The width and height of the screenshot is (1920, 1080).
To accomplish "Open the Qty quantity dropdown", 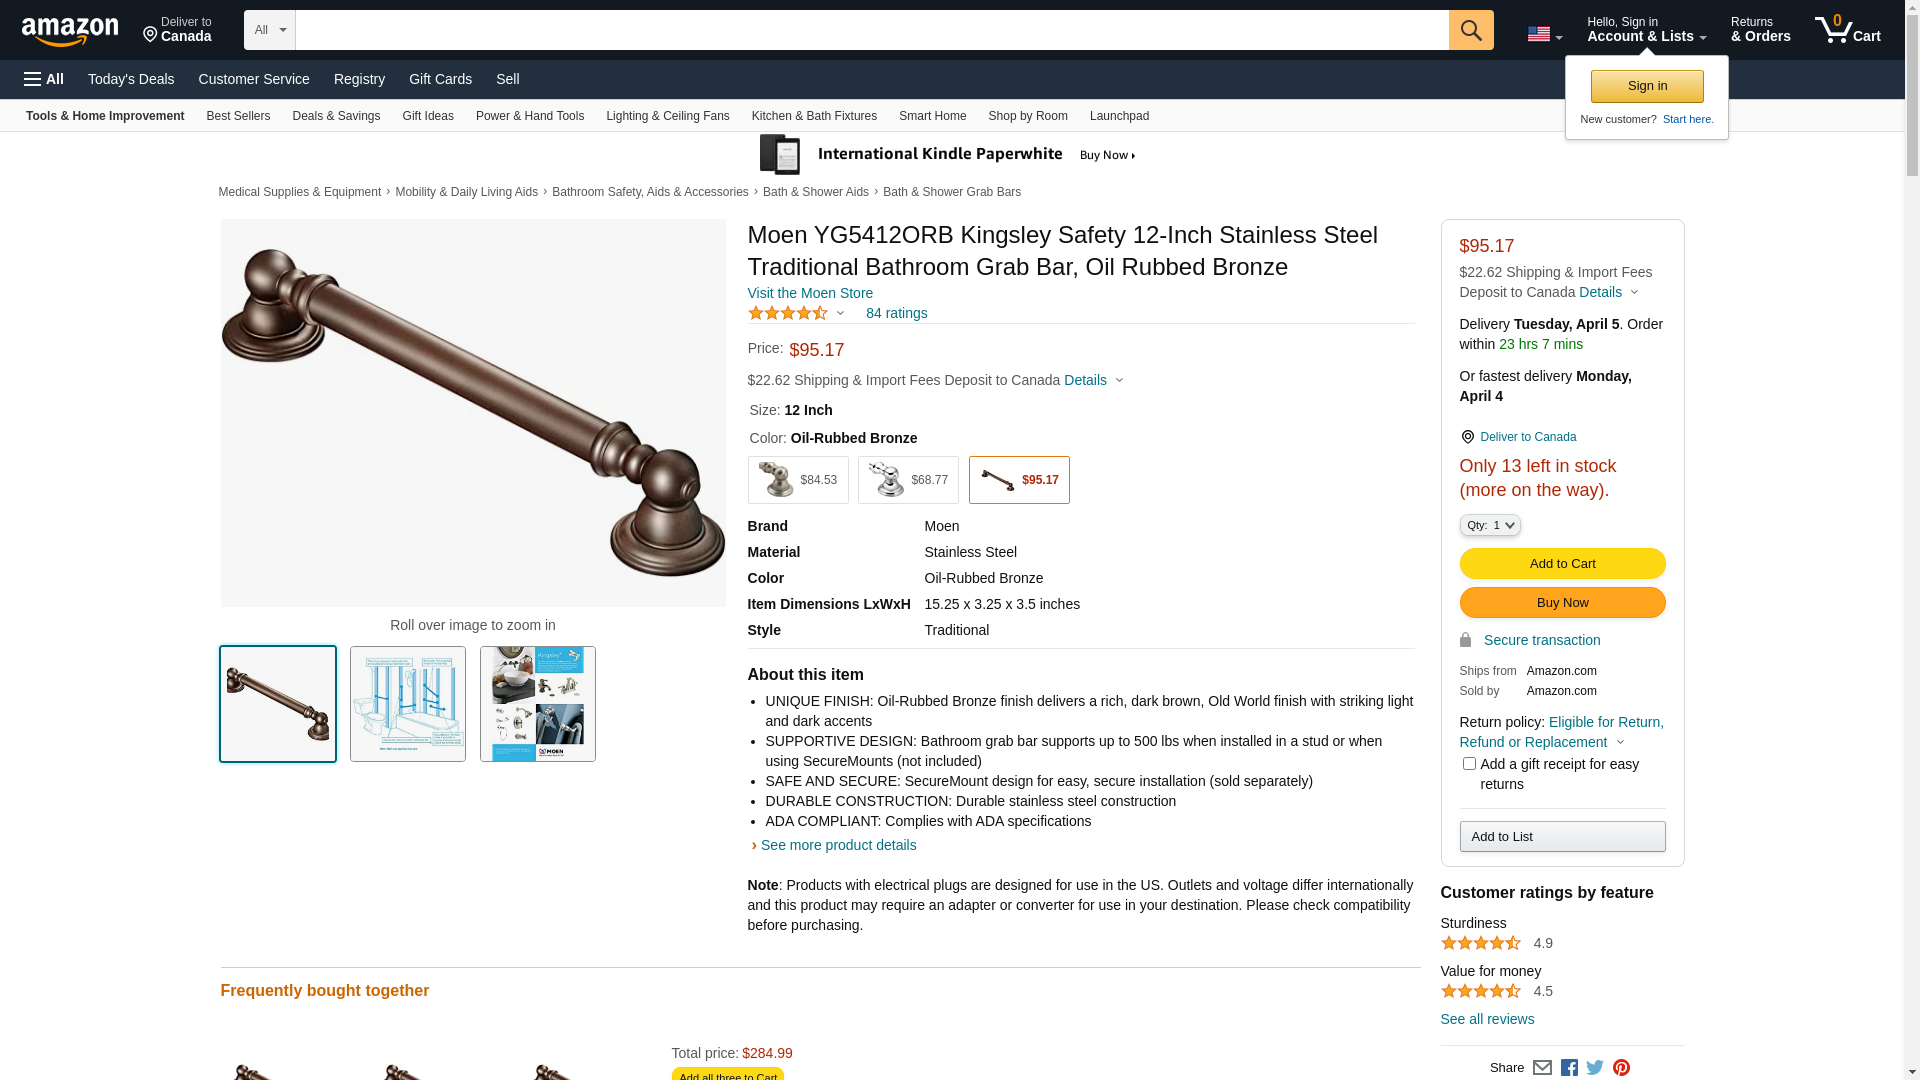I will pos(1489,525).
